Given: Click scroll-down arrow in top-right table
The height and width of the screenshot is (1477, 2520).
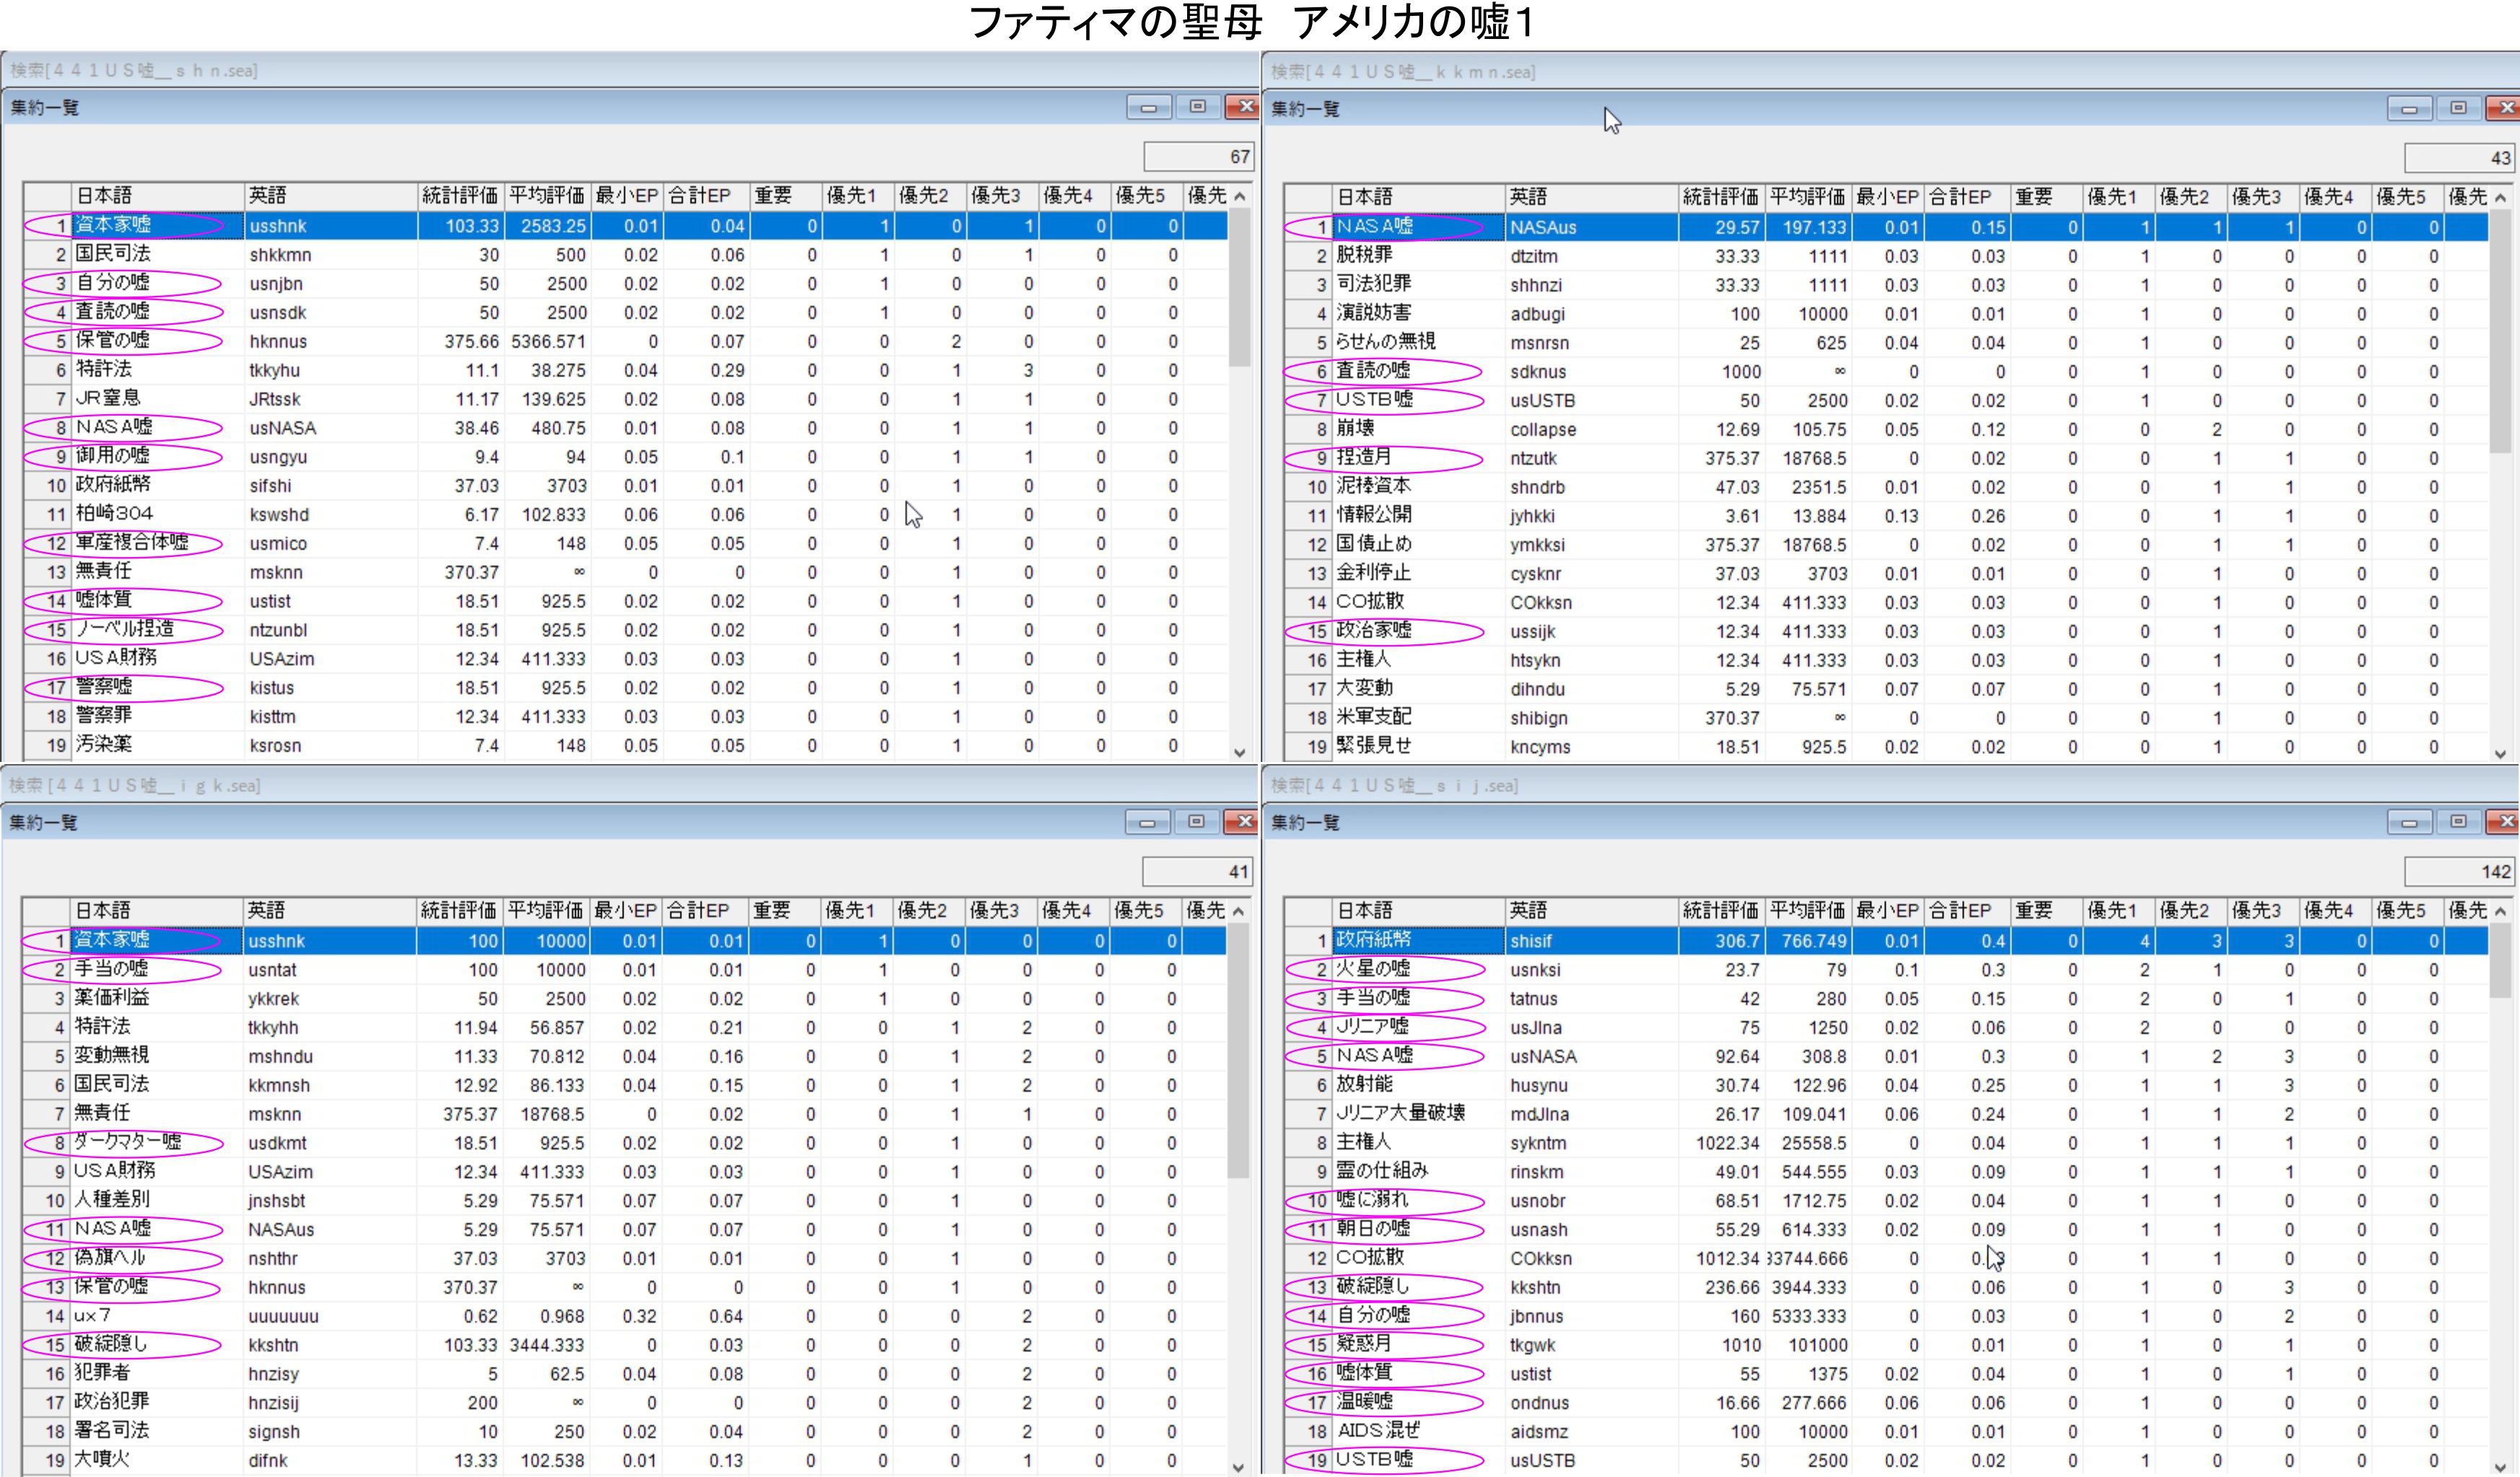Looking at the screenshot, I should pyautogui.click(x=2501, y=754).
